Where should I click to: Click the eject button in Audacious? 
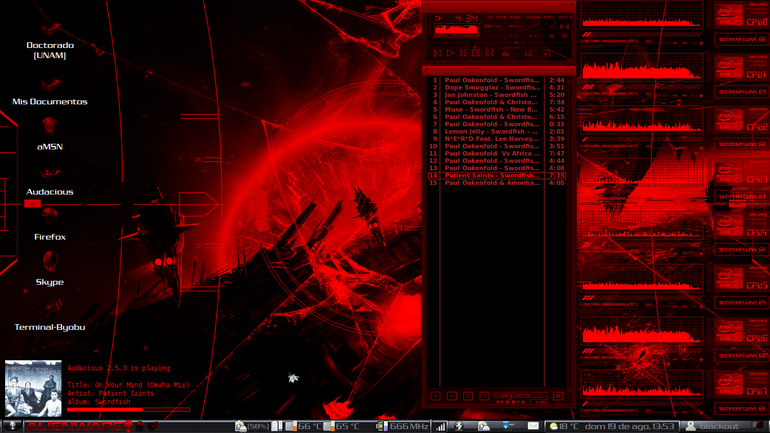click(505, 53)
